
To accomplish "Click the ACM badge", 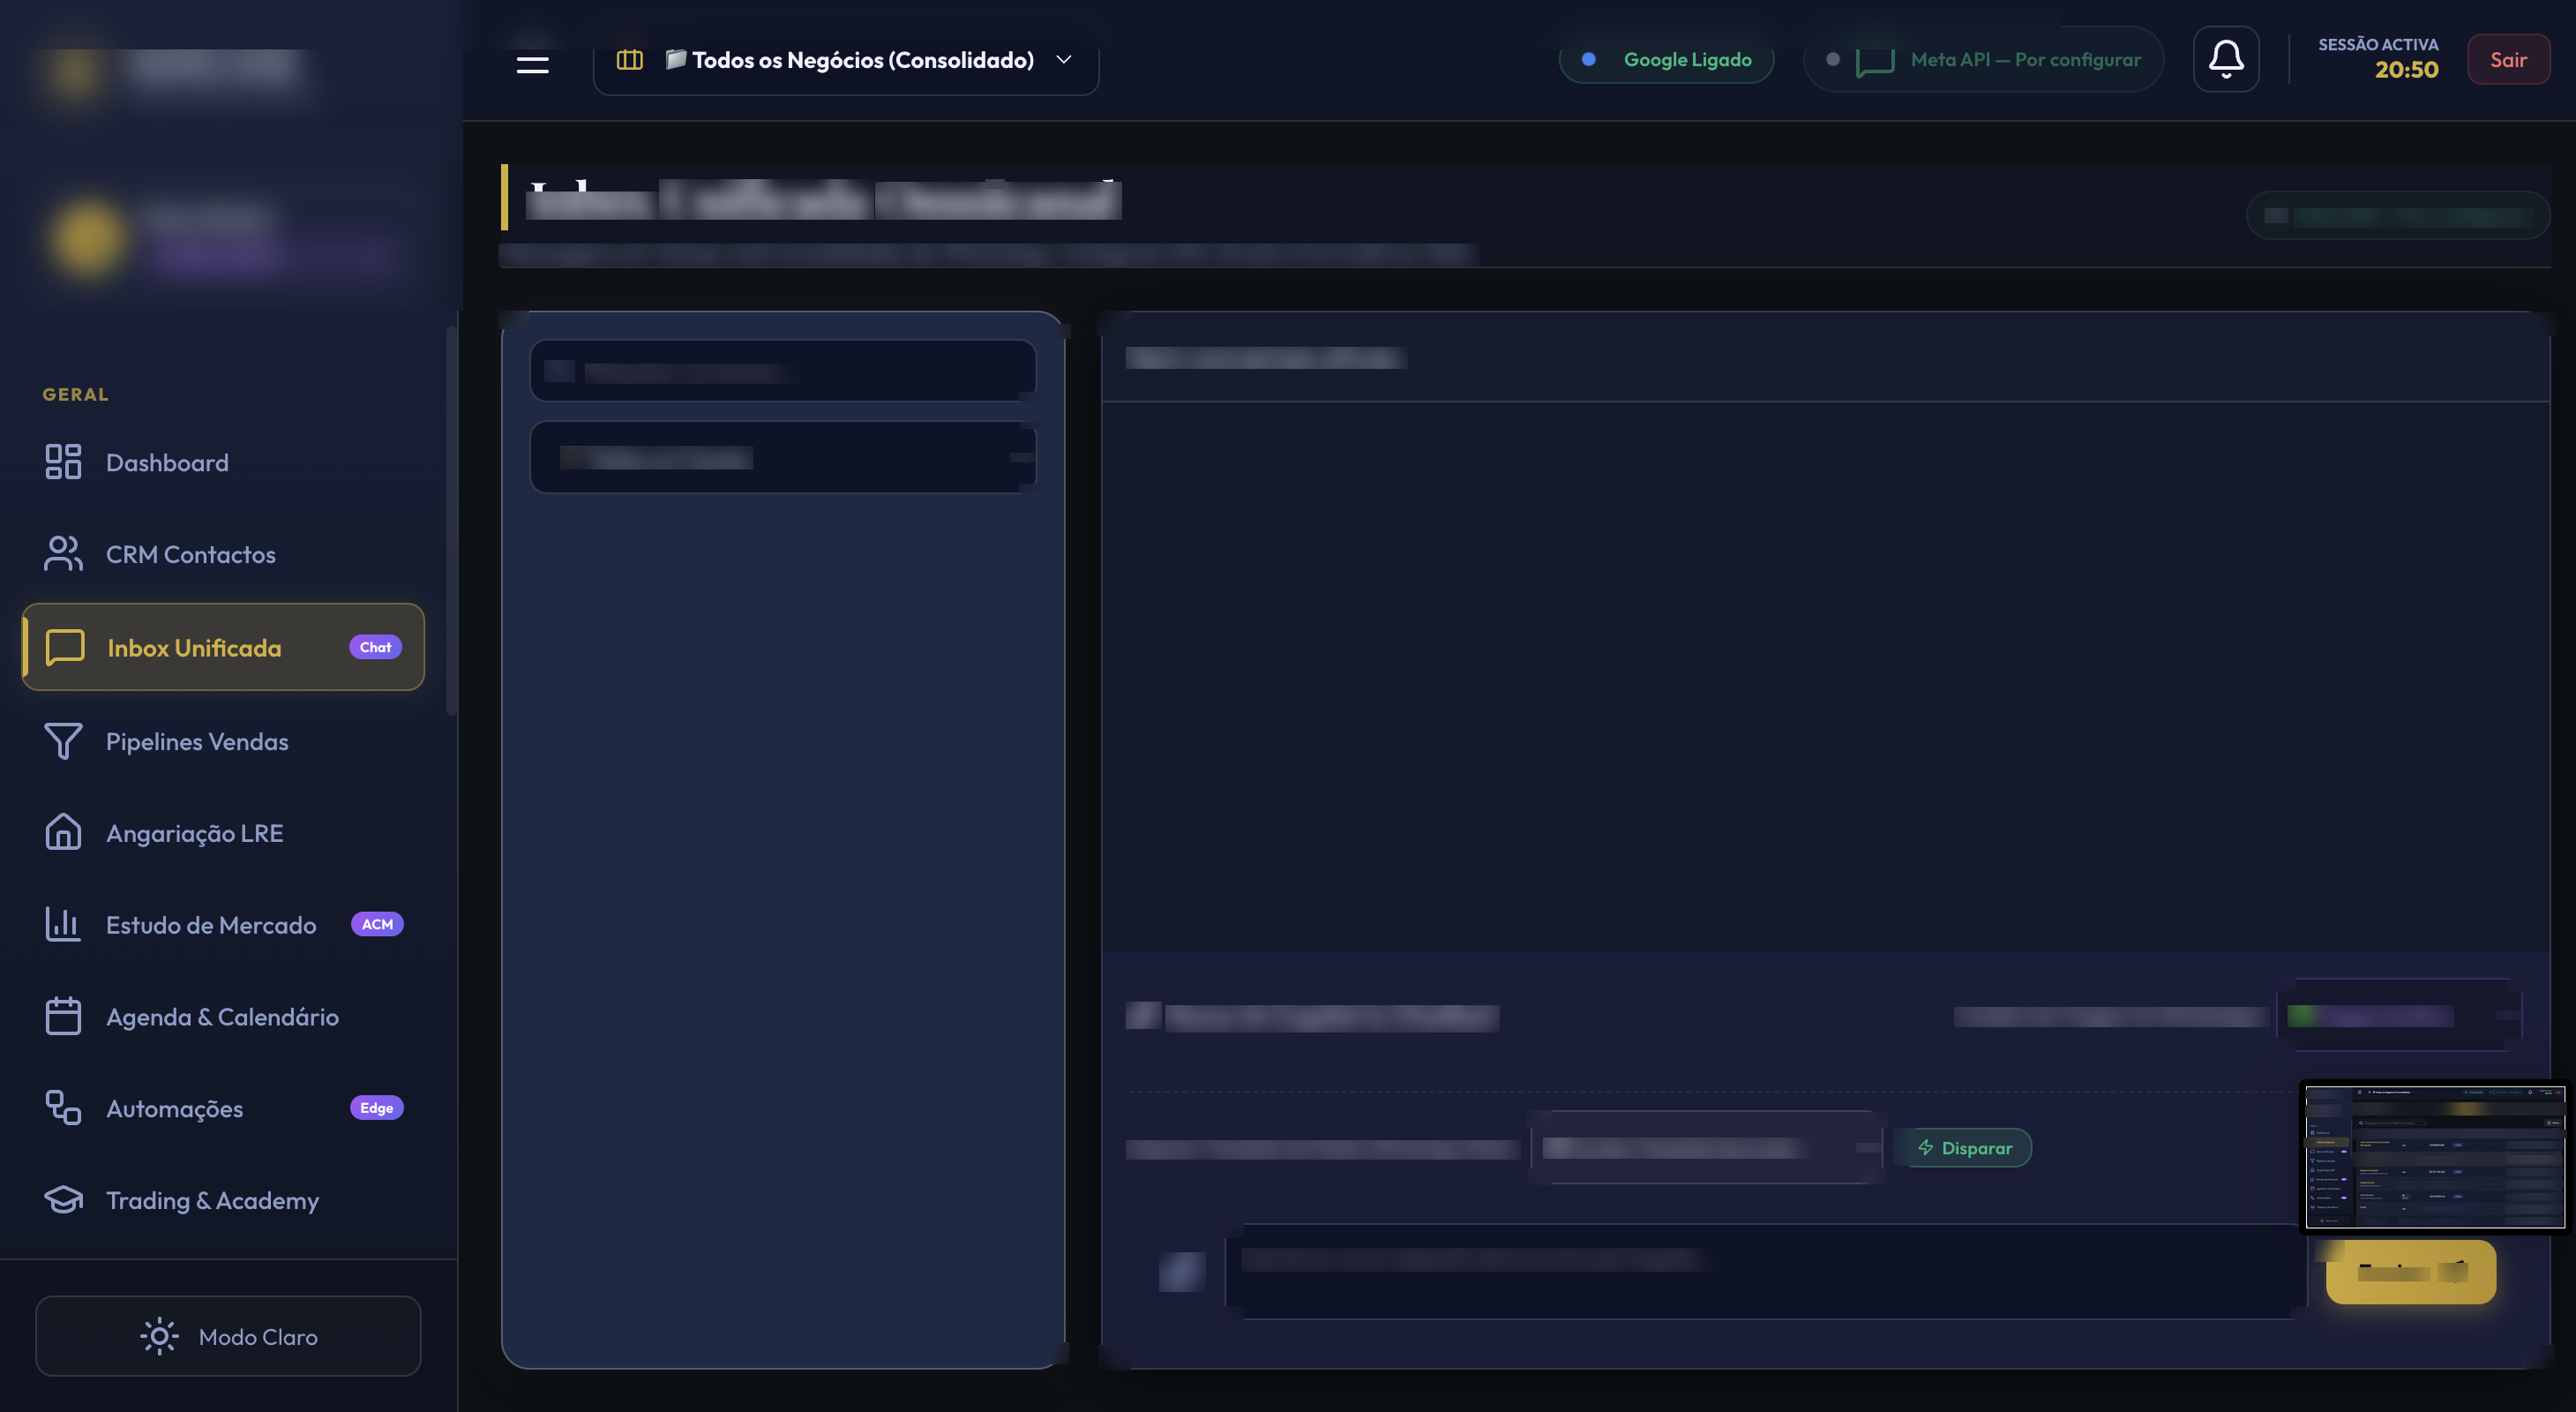I will point(377,924).
